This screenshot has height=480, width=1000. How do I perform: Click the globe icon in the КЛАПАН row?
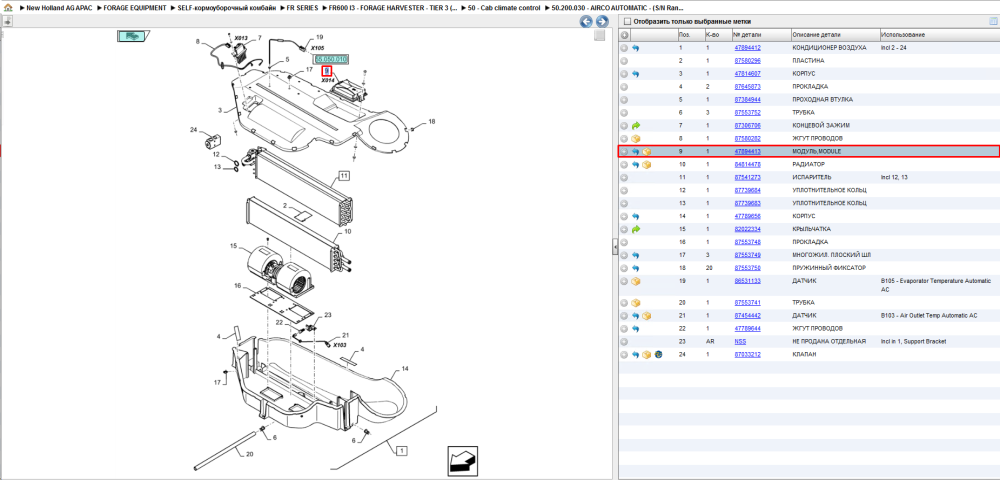[x=658, y=354]
